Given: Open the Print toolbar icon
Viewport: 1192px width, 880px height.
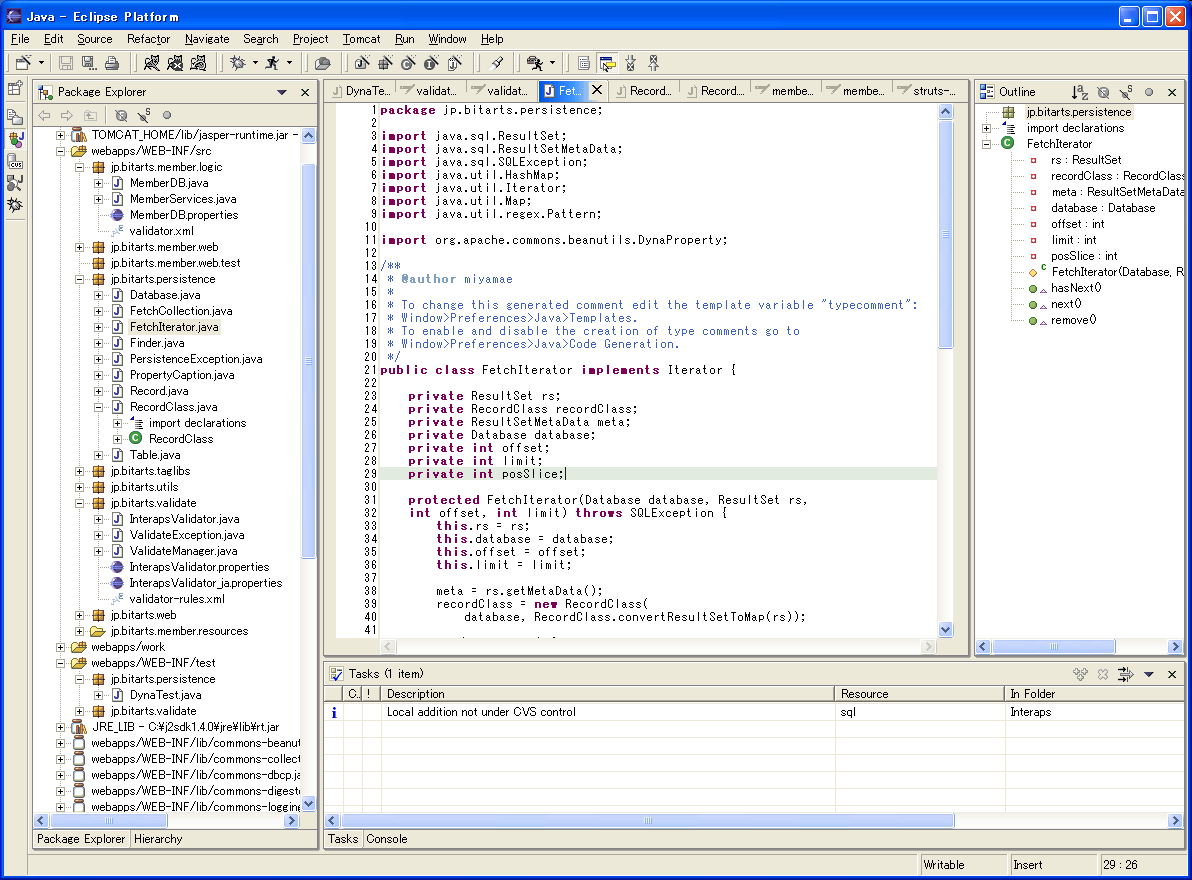Looking at the screenshot, I should pos(111,62).
